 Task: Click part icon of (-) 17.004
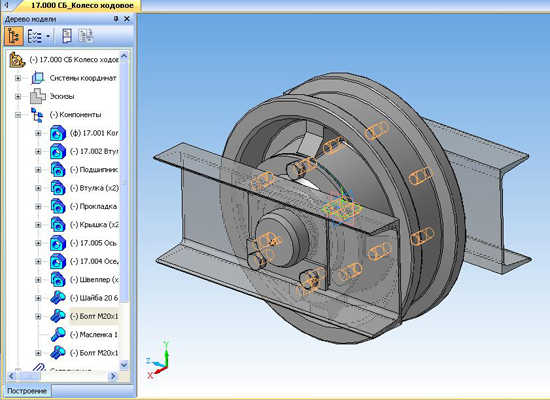[x=58, y=262]
